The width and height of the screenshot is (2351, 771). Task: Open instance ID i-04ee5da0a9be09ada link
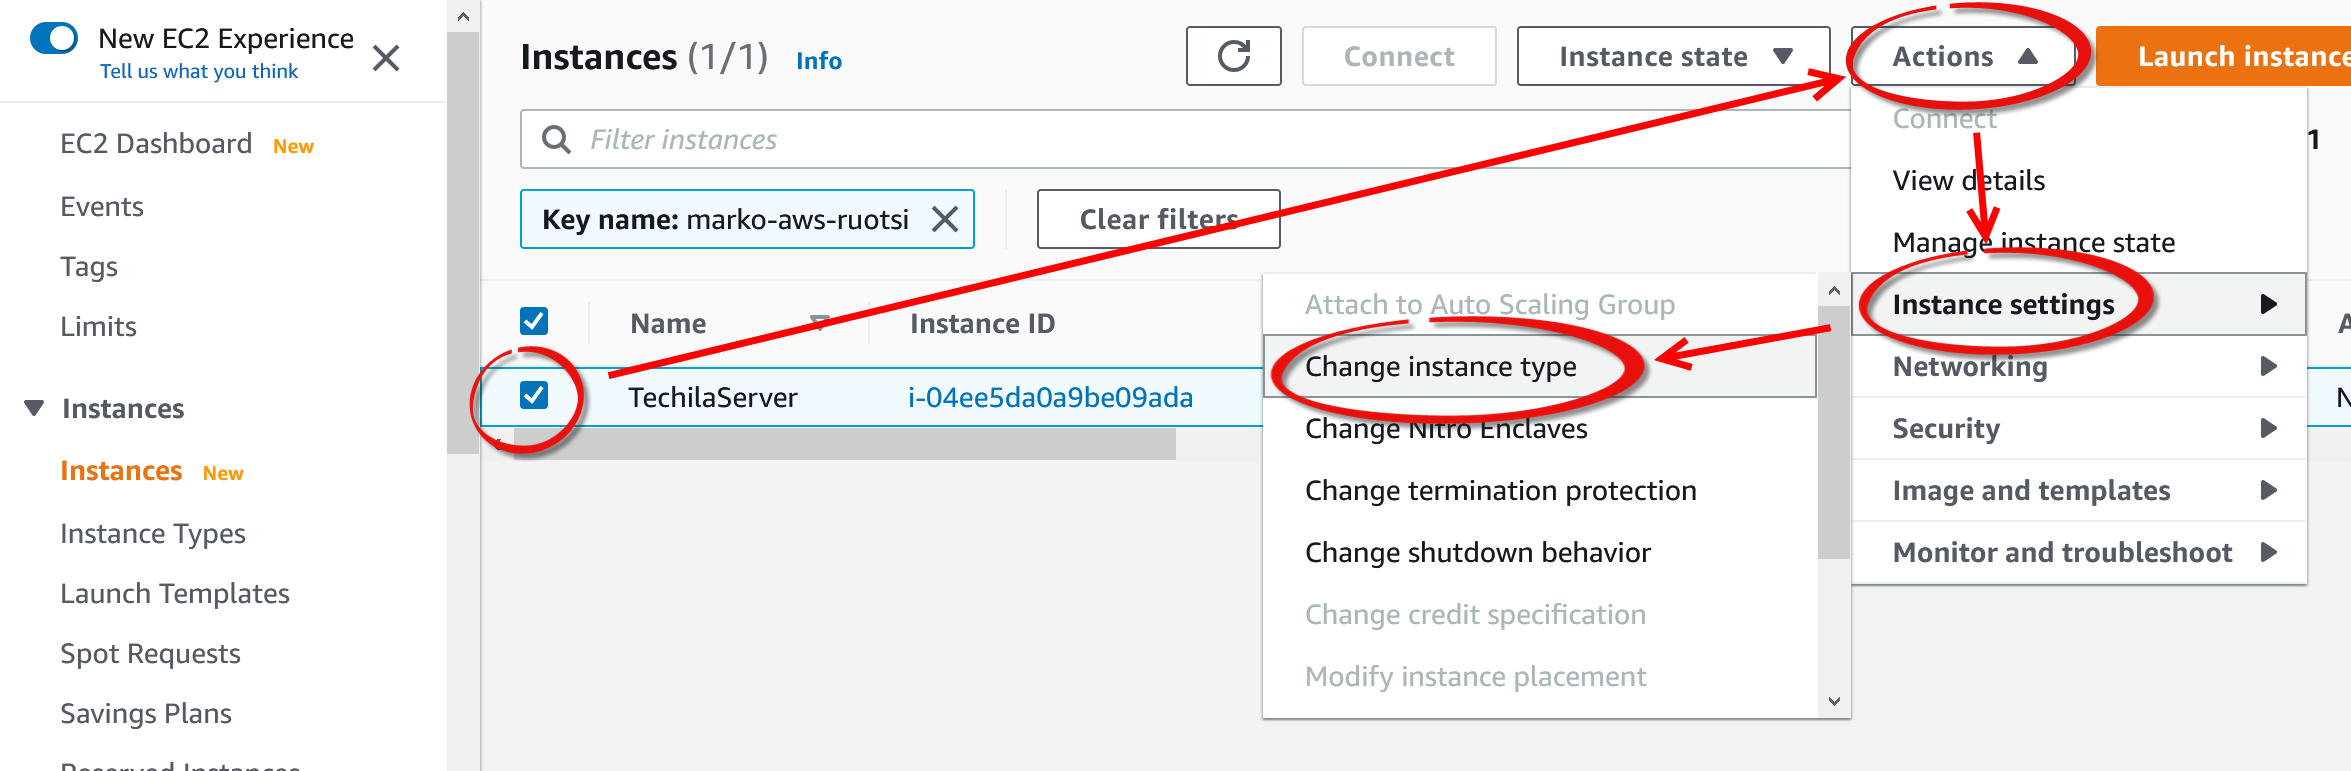(x=1050, y=398)
